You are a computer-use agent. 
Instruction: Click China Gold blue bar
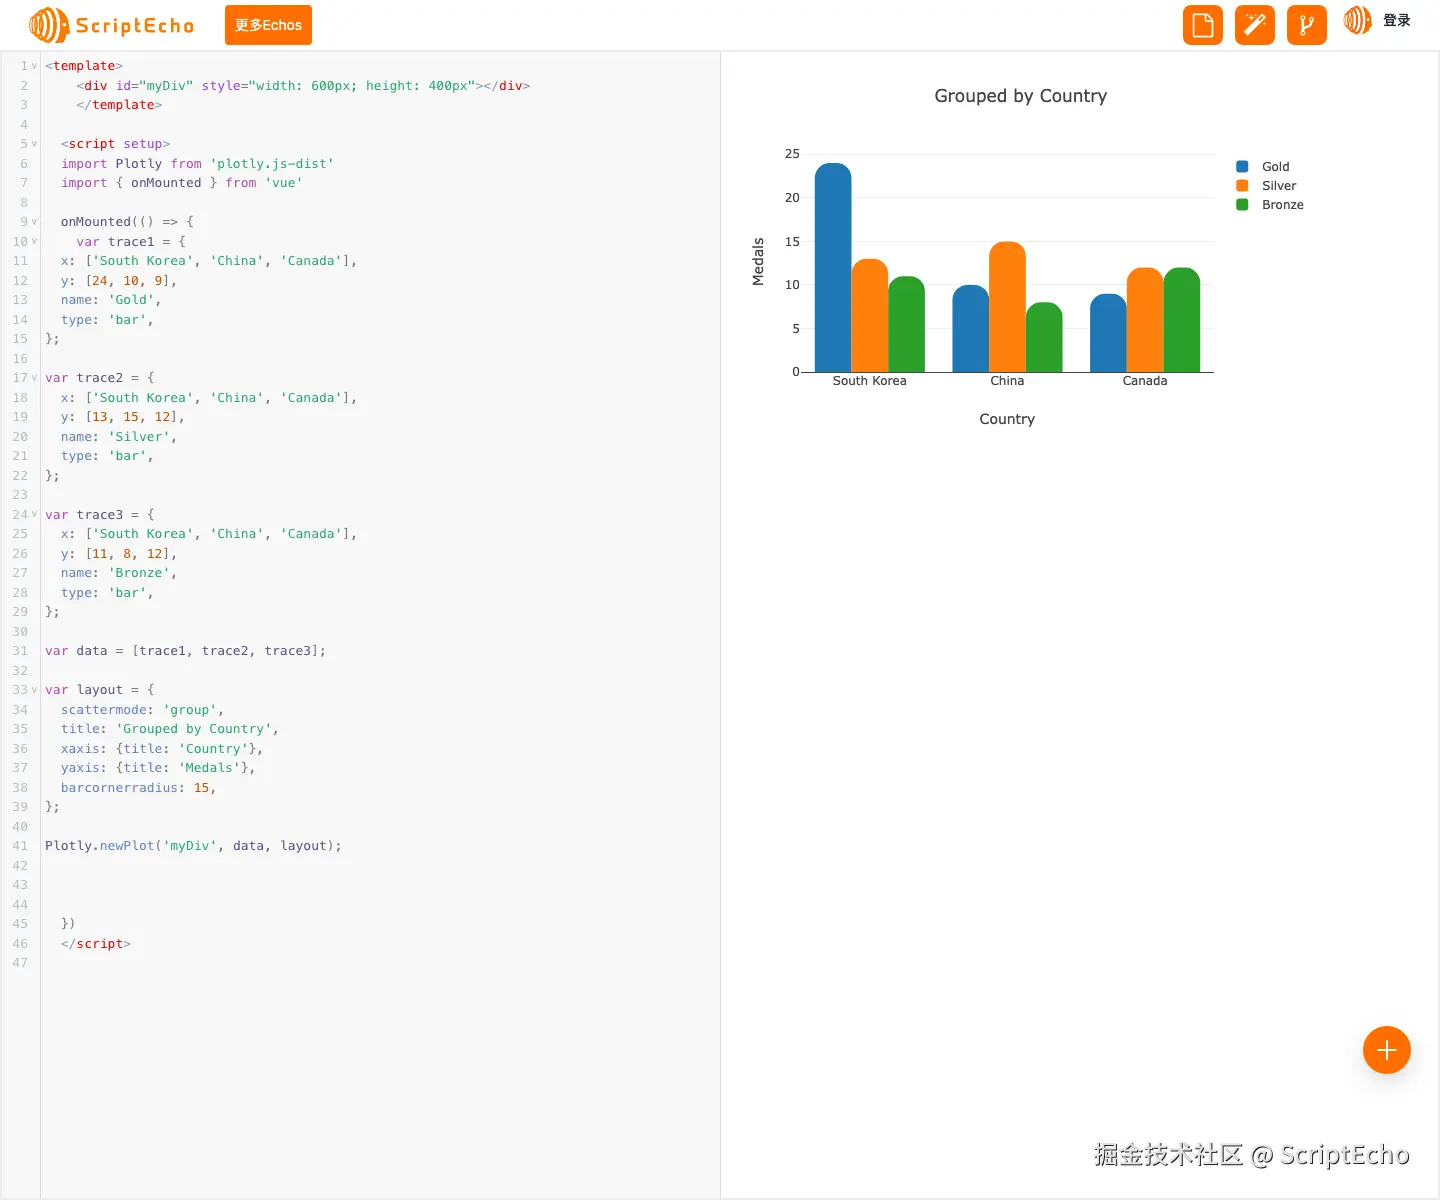click(x=970, y=329)
